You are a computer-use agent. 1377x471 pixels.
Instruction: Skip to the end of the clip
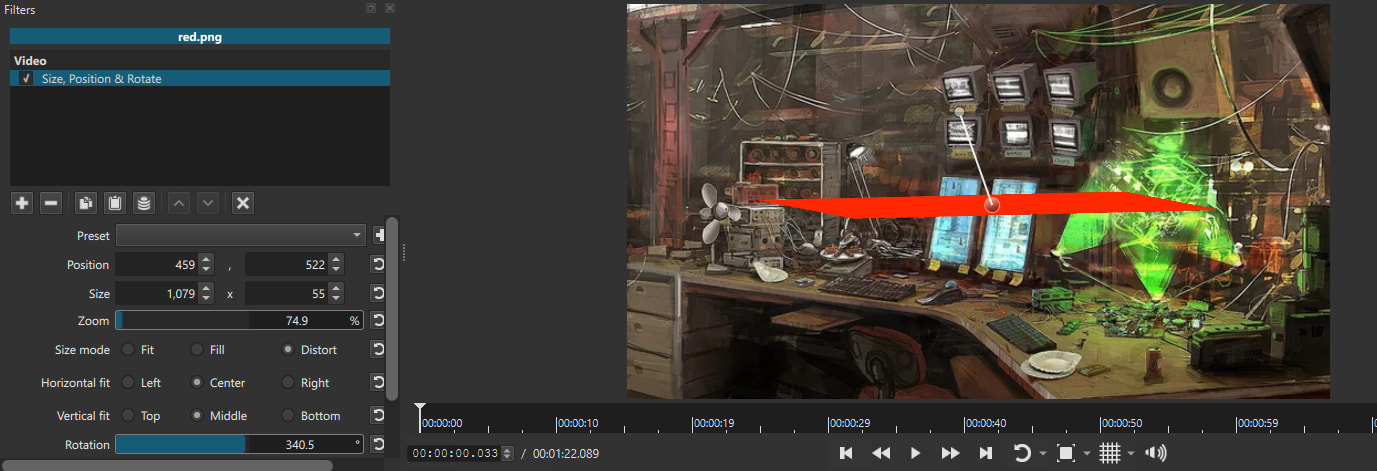pyautogui.click(x=985, y=453)
